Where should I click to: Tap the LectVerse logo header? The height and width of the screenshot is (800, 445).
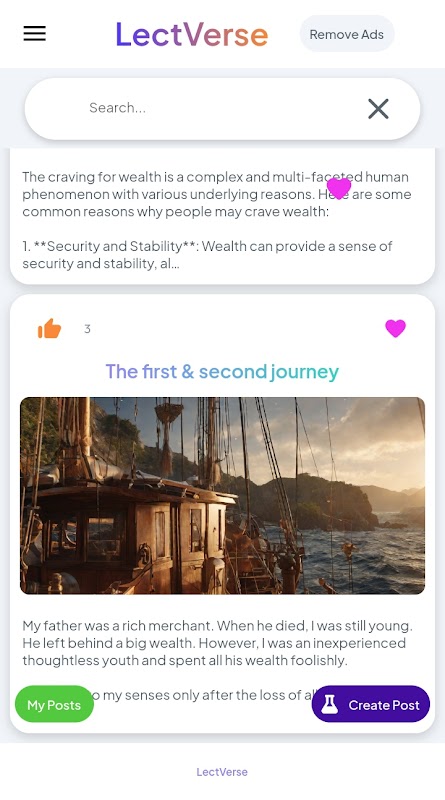pyautogui.click(x=192, y=34)
